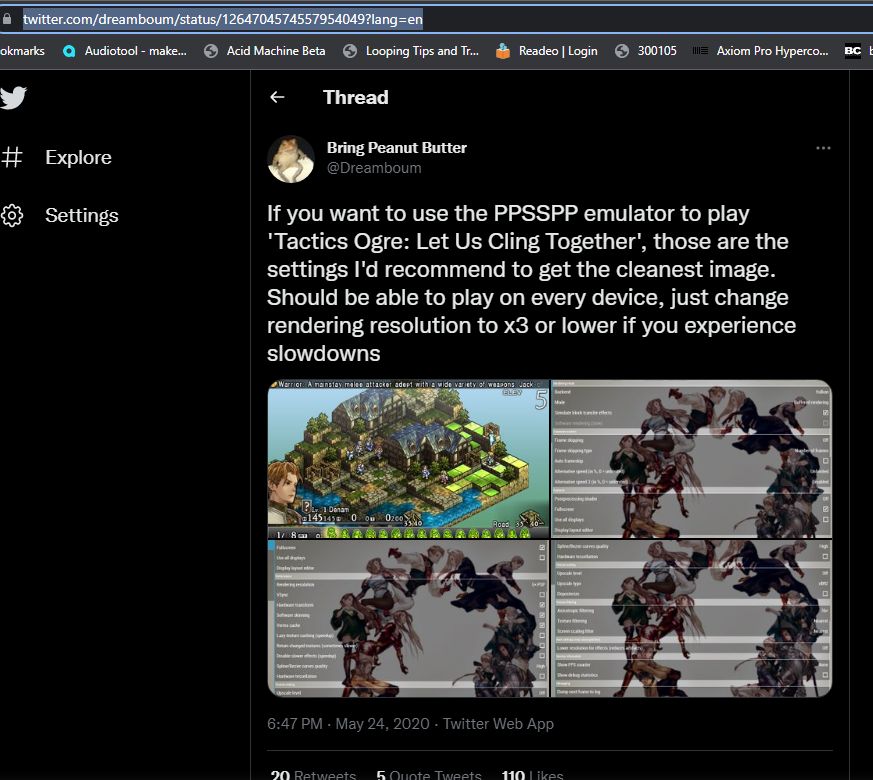Open the Tactics Ogre gameplay screenshot
This screenshot has width=873, height=780.
tap(408, 459)
